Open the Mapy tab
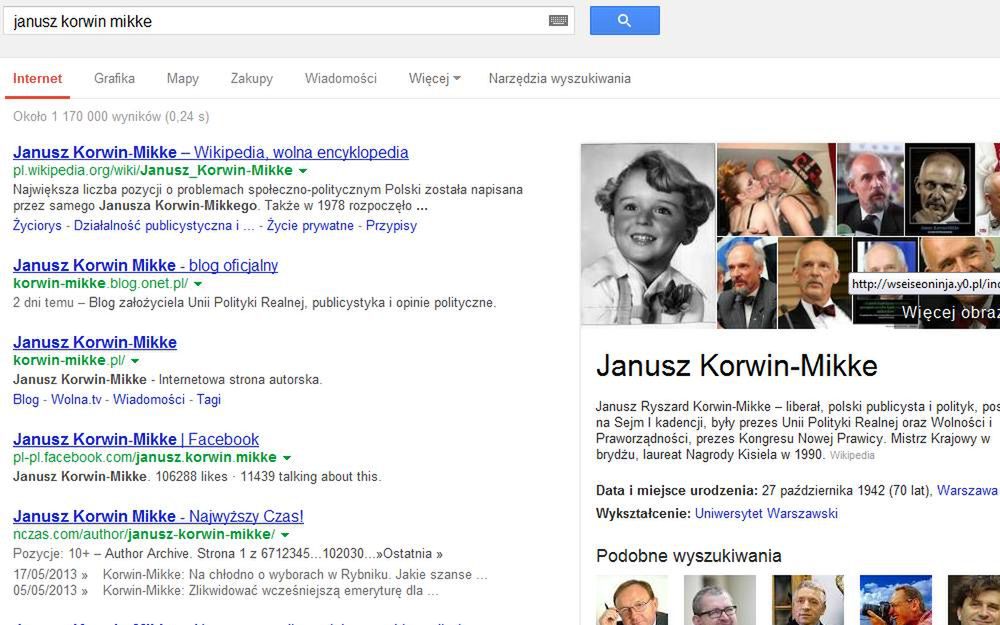 182,78
